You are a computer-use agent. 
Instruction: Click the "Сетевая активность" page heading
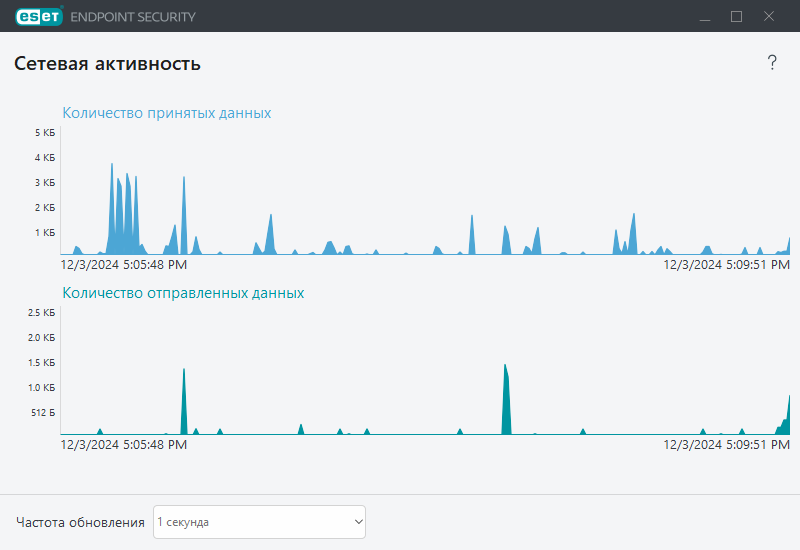[107, 64]
